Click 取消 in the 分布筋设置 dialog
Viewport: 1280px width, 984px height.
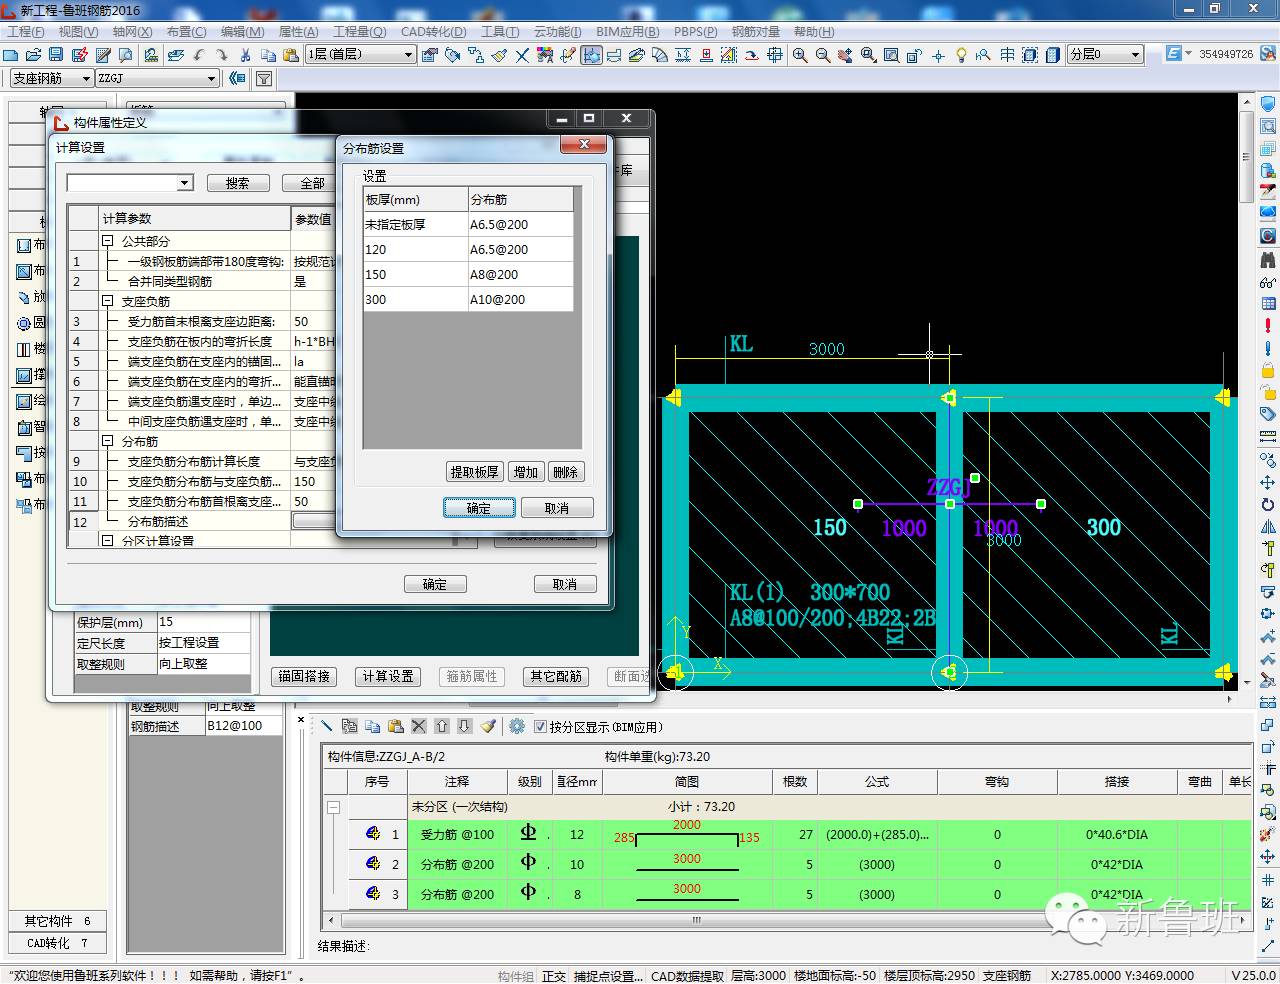tap(557, 508)
